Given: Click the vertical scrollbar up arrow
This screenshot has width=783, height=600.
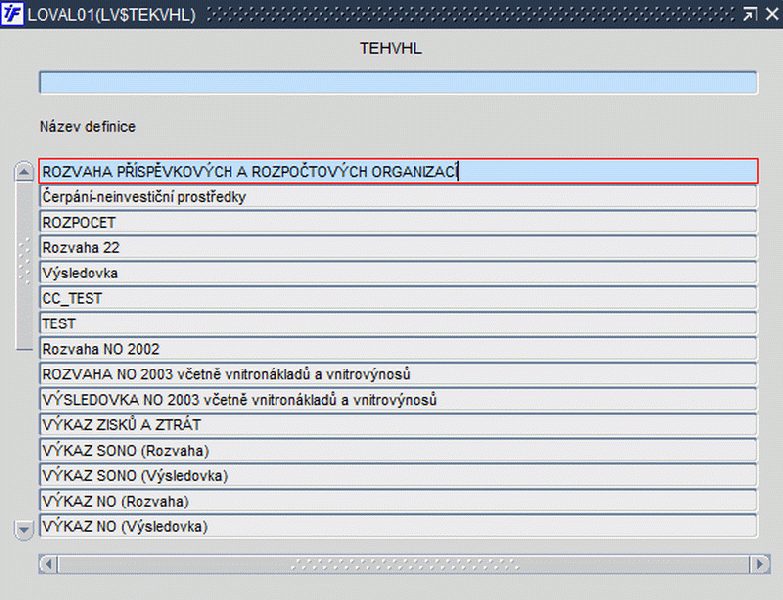Looking at the screenshot, I should click(x=24, y=172).
